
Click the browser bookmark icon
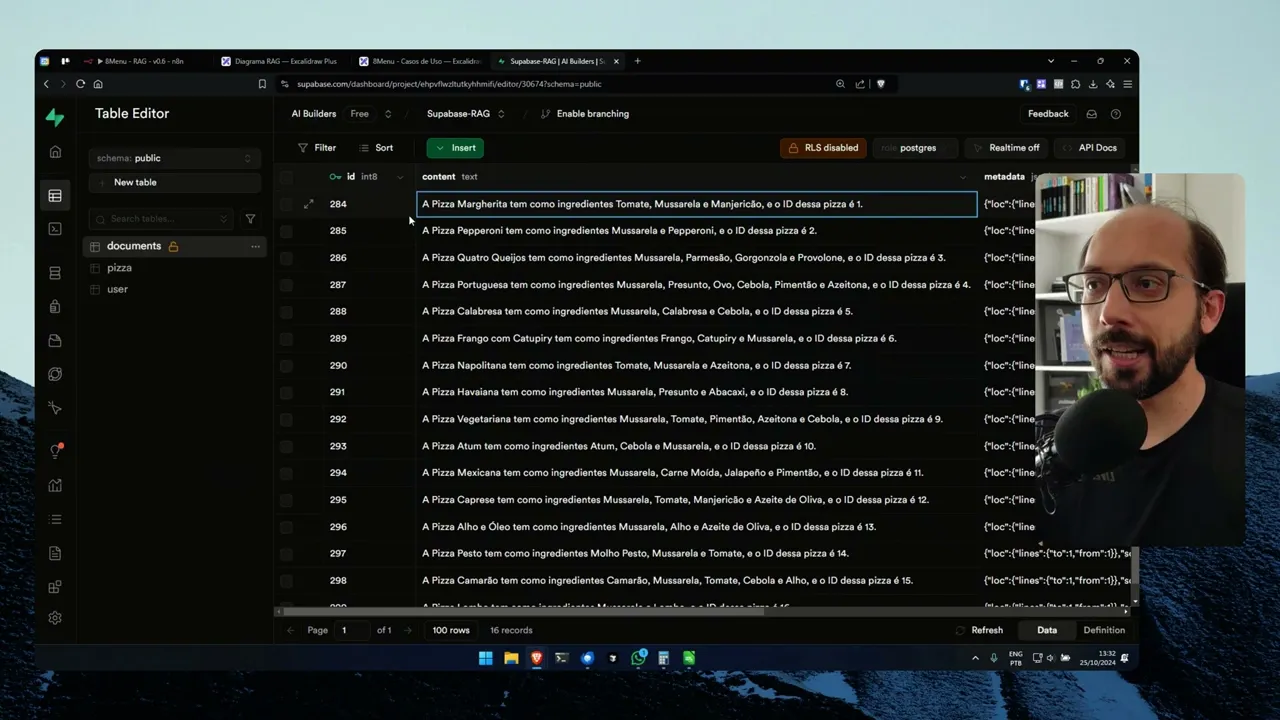click(x=262, y=84)
